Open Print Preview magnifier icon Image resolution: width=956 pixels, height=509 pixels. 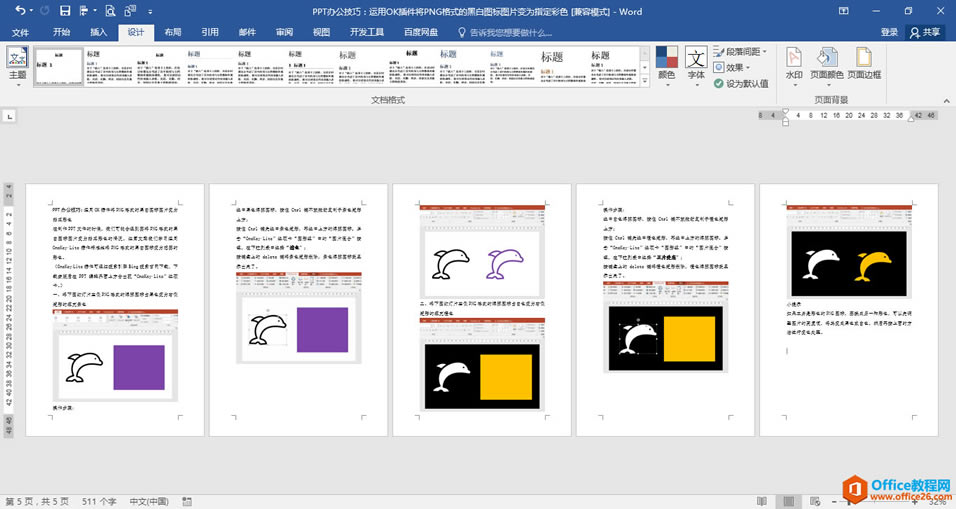tap(110, 10)
